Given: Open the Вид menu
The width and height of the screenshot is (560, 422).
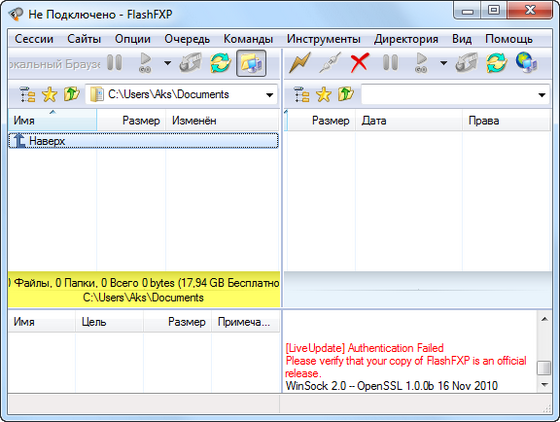Looking at the screenshot, I should tap(462, 39).
